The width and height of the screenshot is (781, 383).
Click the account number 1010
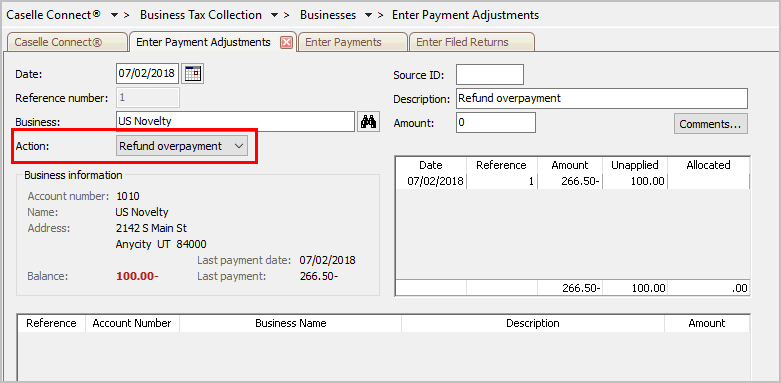point(128,196)
